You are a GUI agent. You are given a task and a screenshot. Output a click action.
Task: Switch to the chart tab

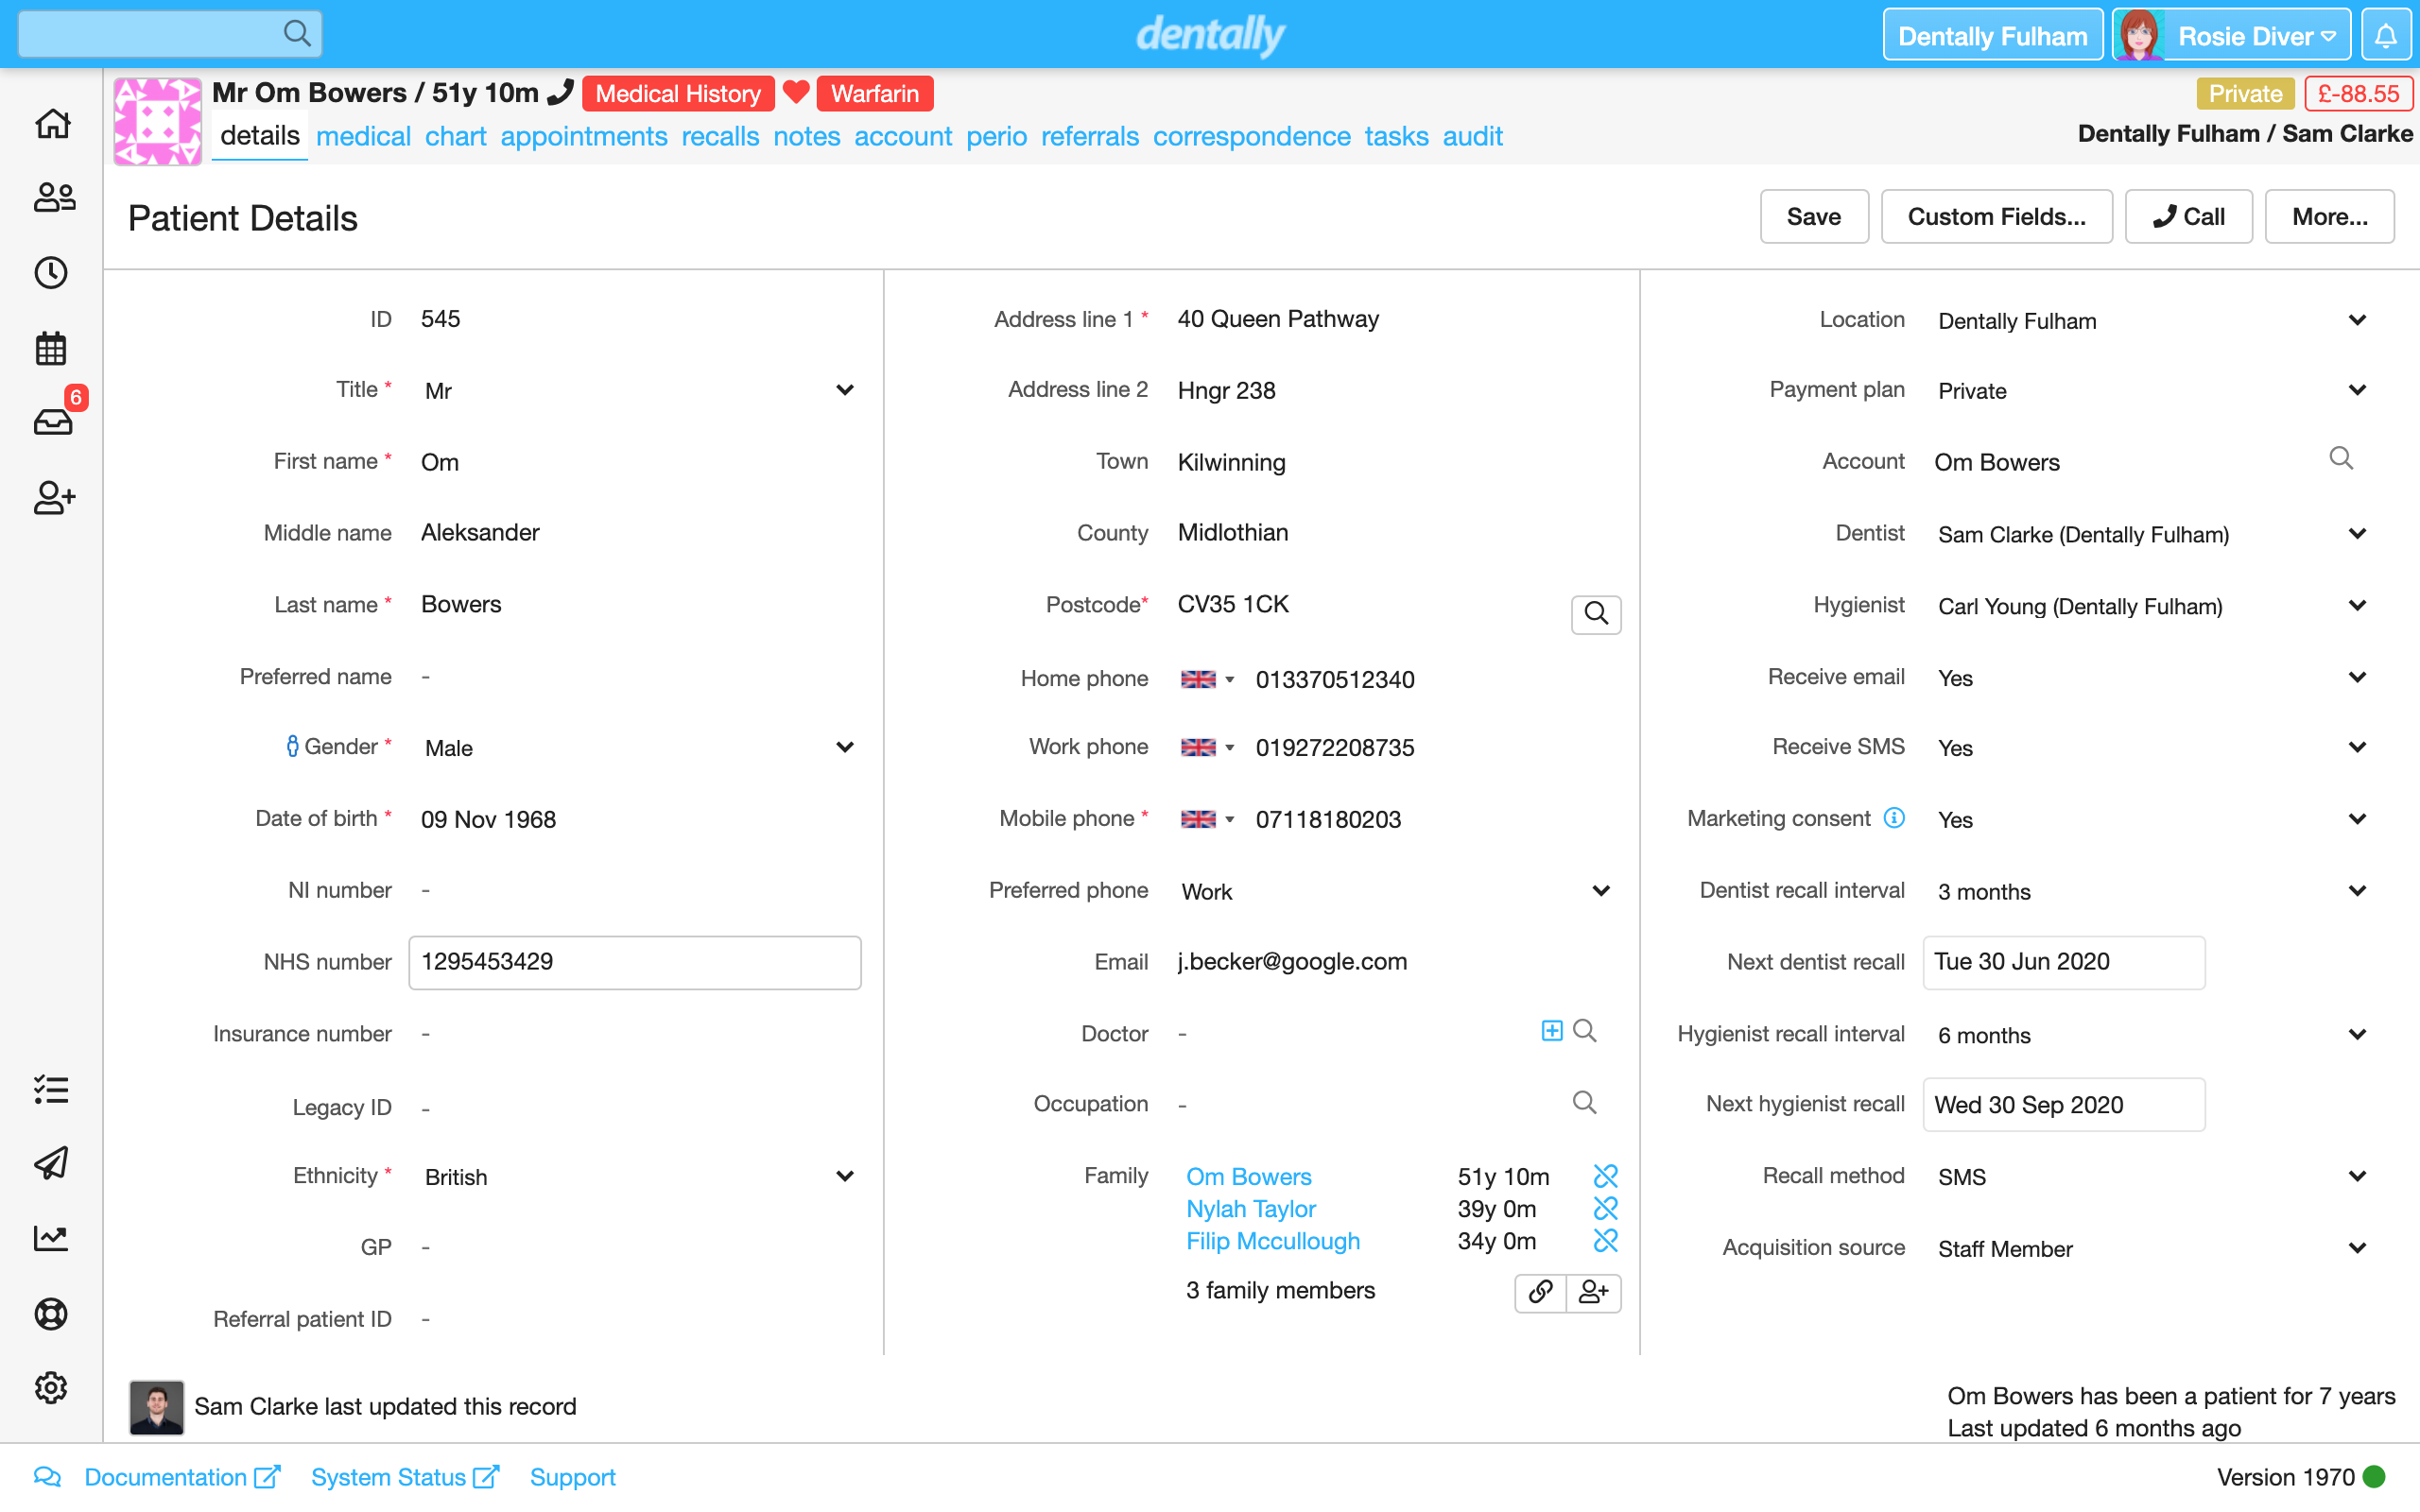[455, 136]
